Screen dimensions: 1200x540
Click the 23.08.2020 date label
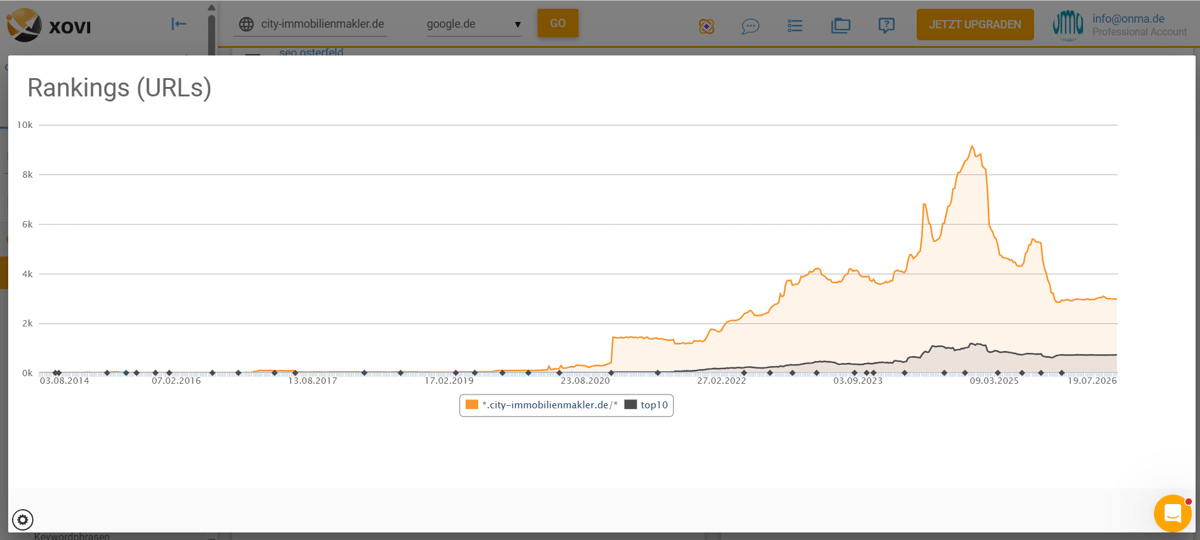(585, 381)
